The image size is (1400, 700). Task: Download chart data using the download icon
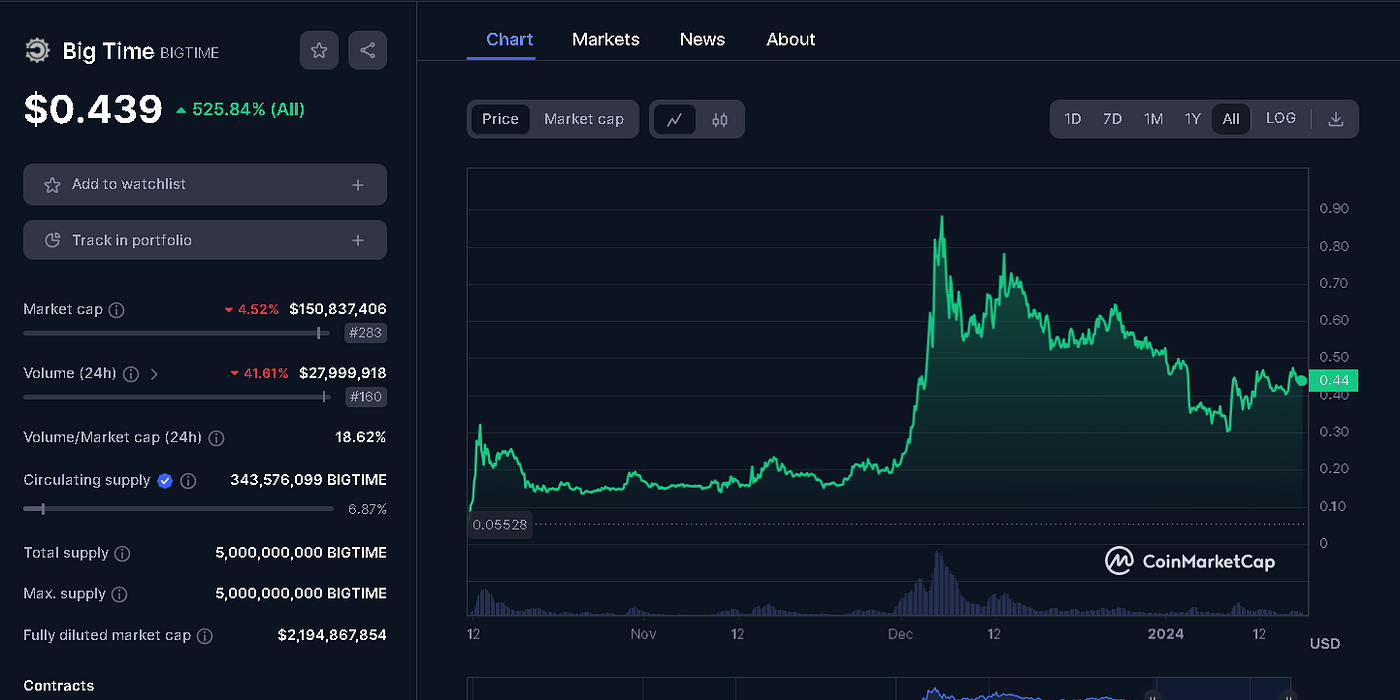click(x=1335, y=119)
